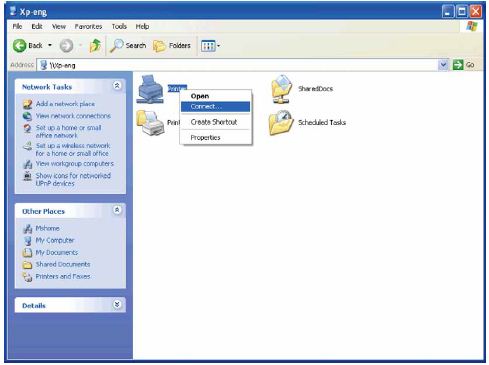Select the Scheduled Tasks folder icon
Screen dimensions: 489x365
(x=281, y=123)
